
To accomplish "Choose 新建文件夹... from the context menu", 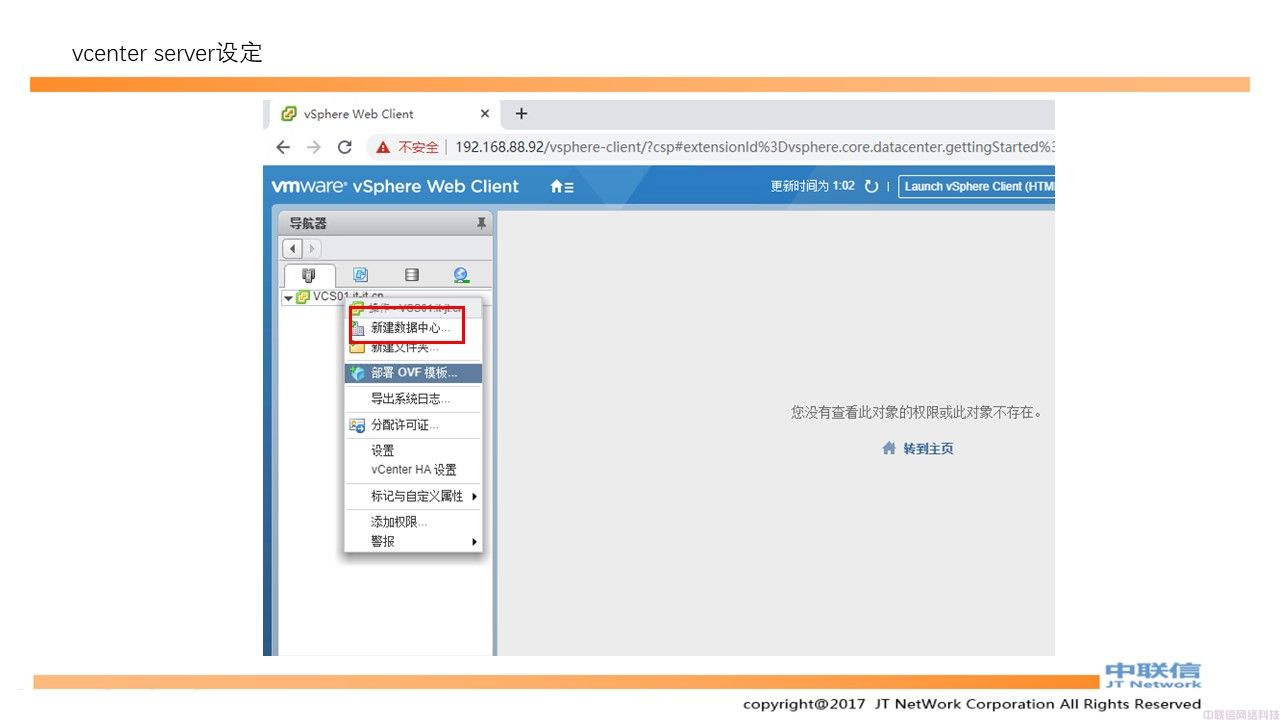I will 413,347.
